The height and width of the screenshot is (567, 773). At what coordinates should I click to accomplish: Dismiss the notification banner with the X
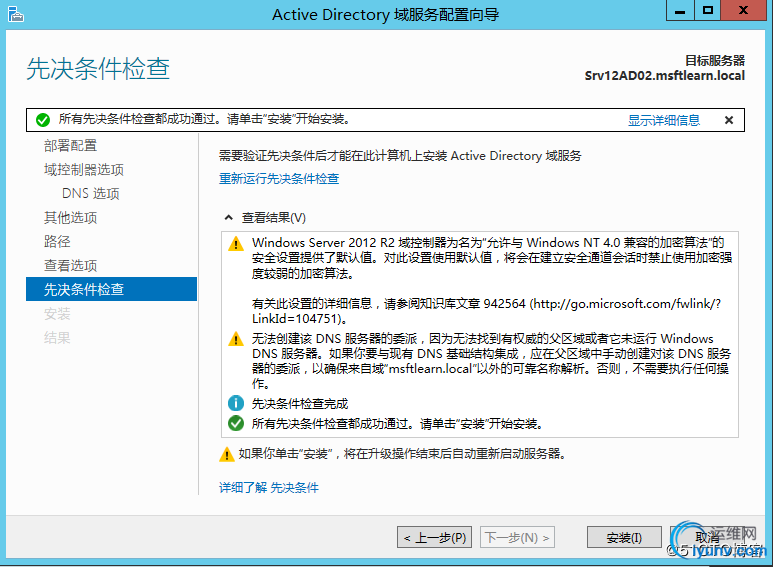[x=729, y=120]
